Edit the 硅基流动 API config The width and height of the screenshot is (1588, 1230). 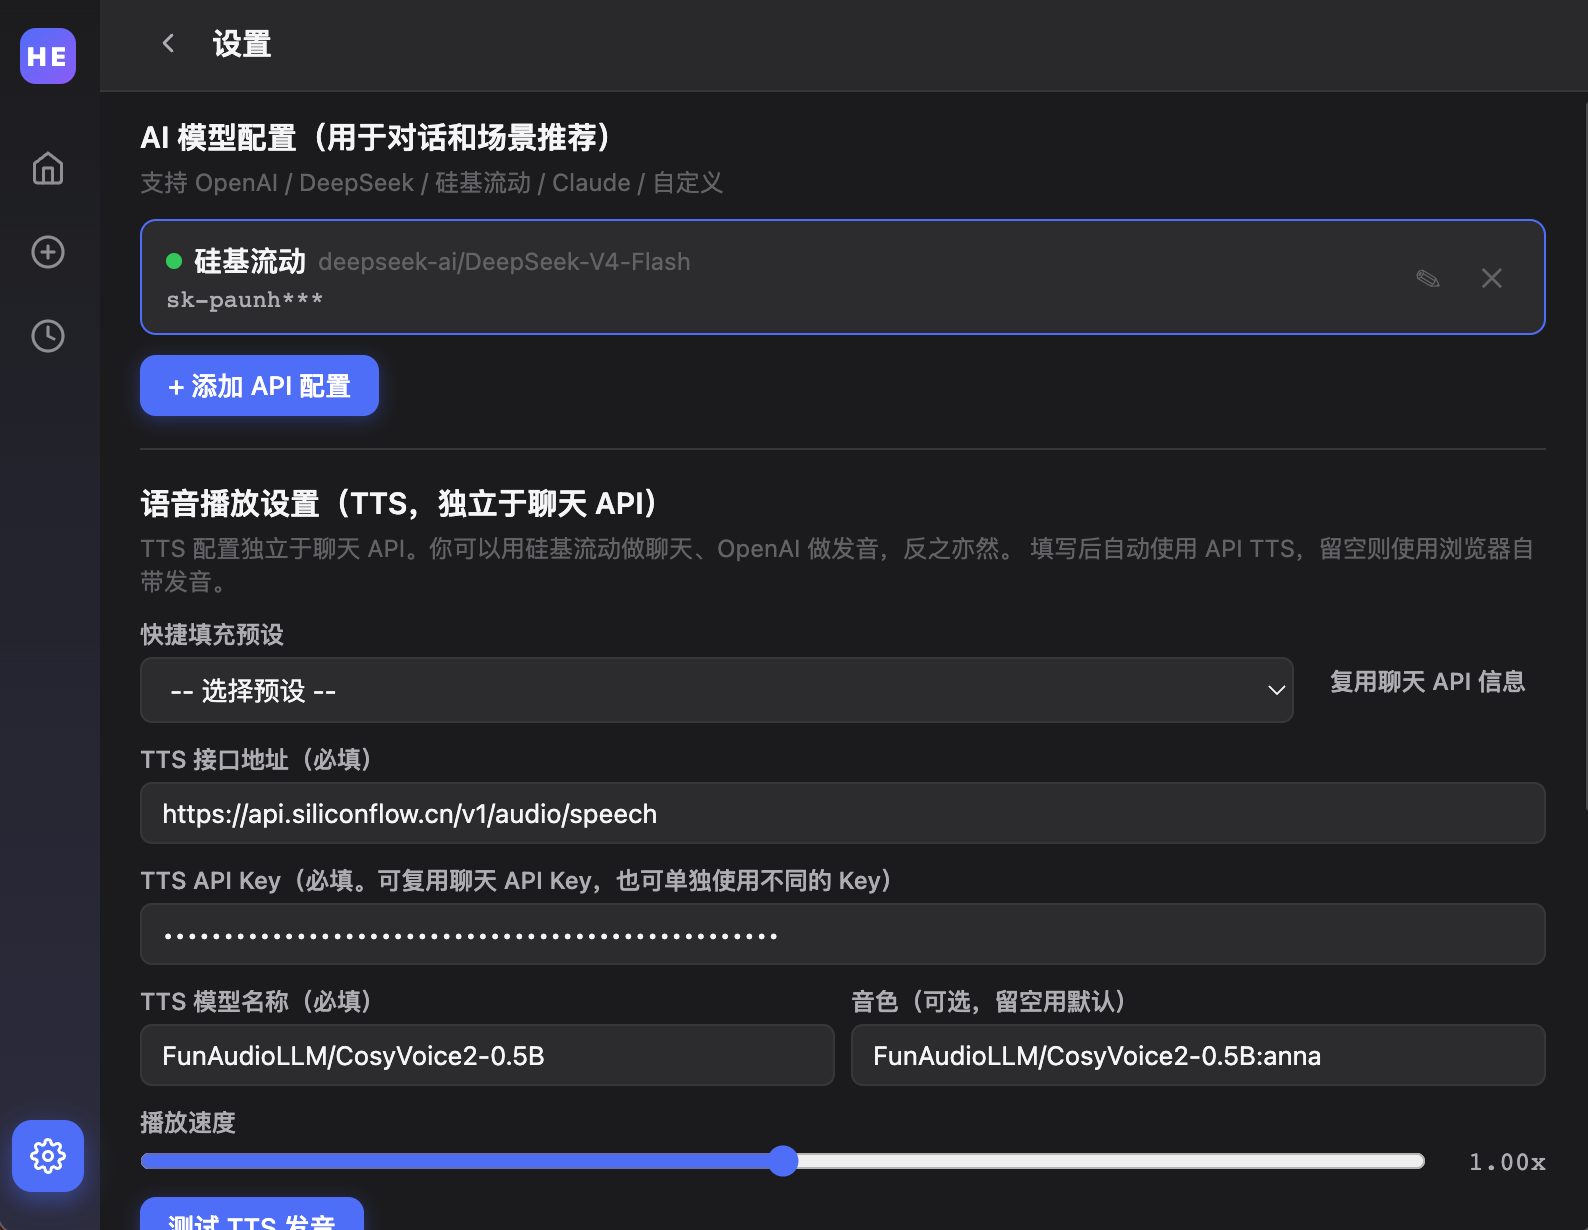[x=1428, y=278]
